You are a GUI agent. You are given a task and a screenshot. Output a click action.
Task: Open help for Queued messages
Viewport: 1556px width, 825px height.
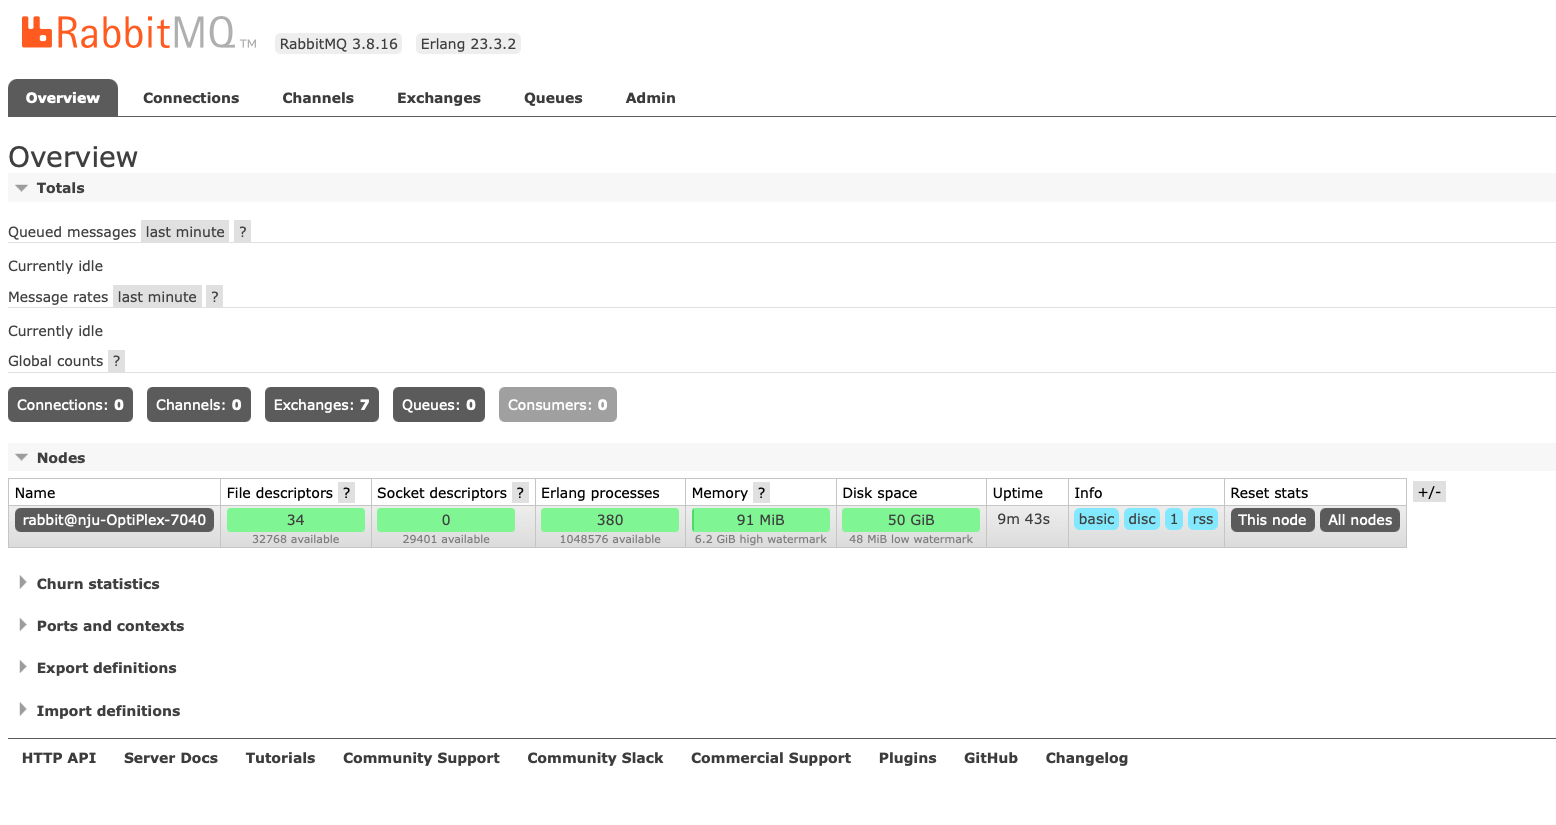tap(242, 231)
